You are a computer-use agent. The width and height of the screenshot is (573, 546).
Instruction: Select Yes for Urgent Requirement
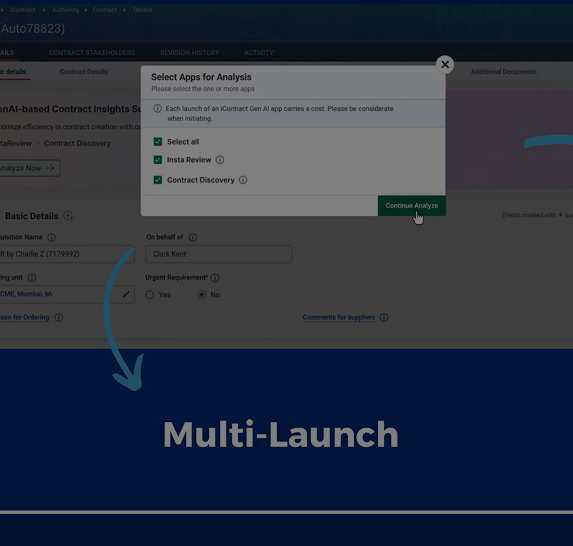tap(149, 295)
